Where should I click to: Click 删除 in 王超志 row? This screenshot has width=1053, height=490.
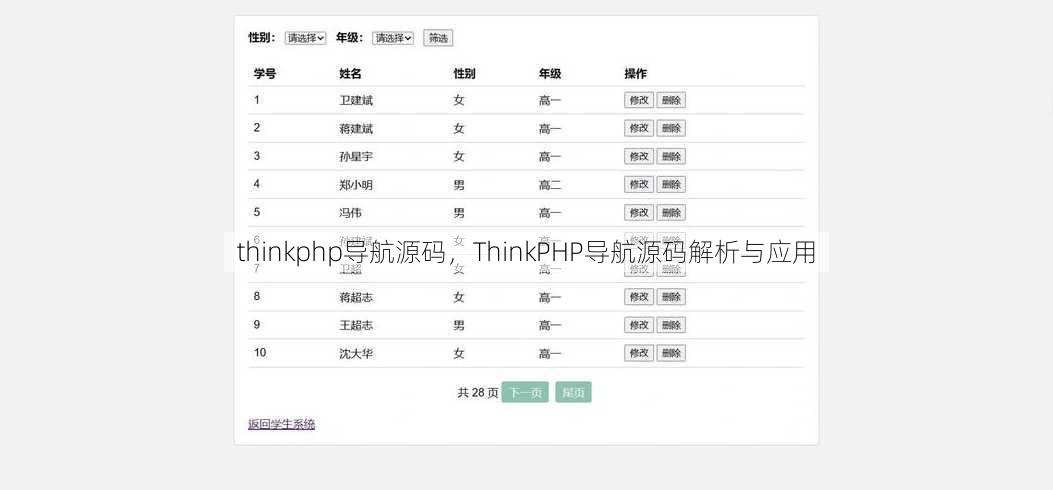[671, 325]
